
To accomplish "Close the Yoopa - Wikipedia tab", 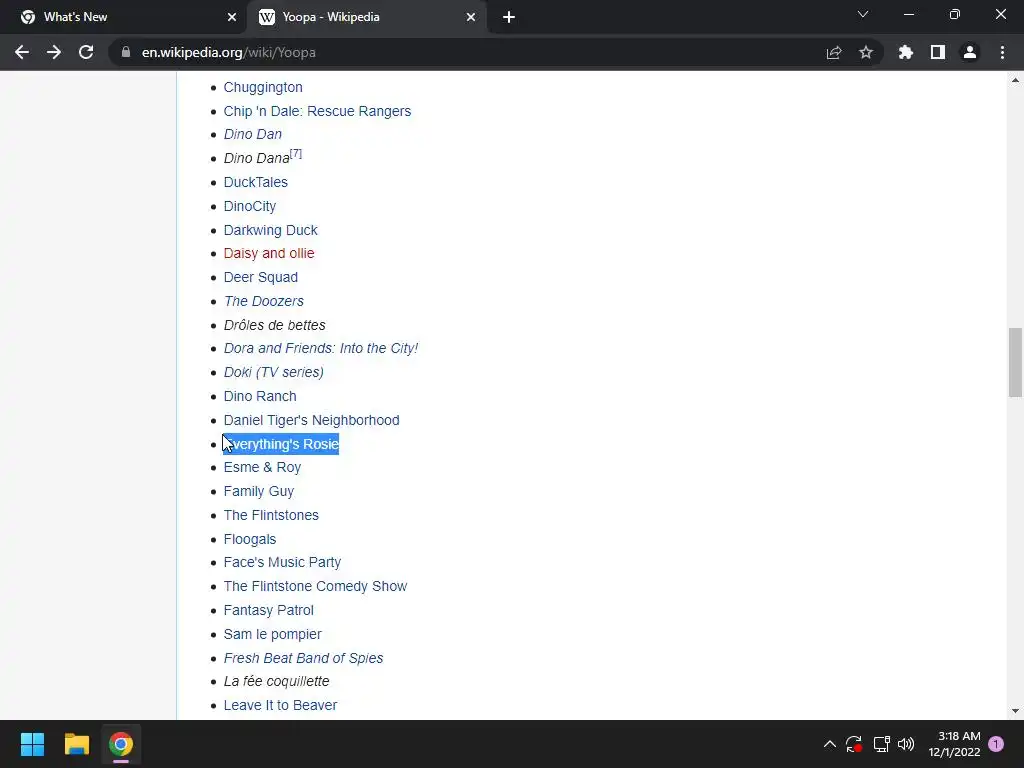I will point(471,17).
